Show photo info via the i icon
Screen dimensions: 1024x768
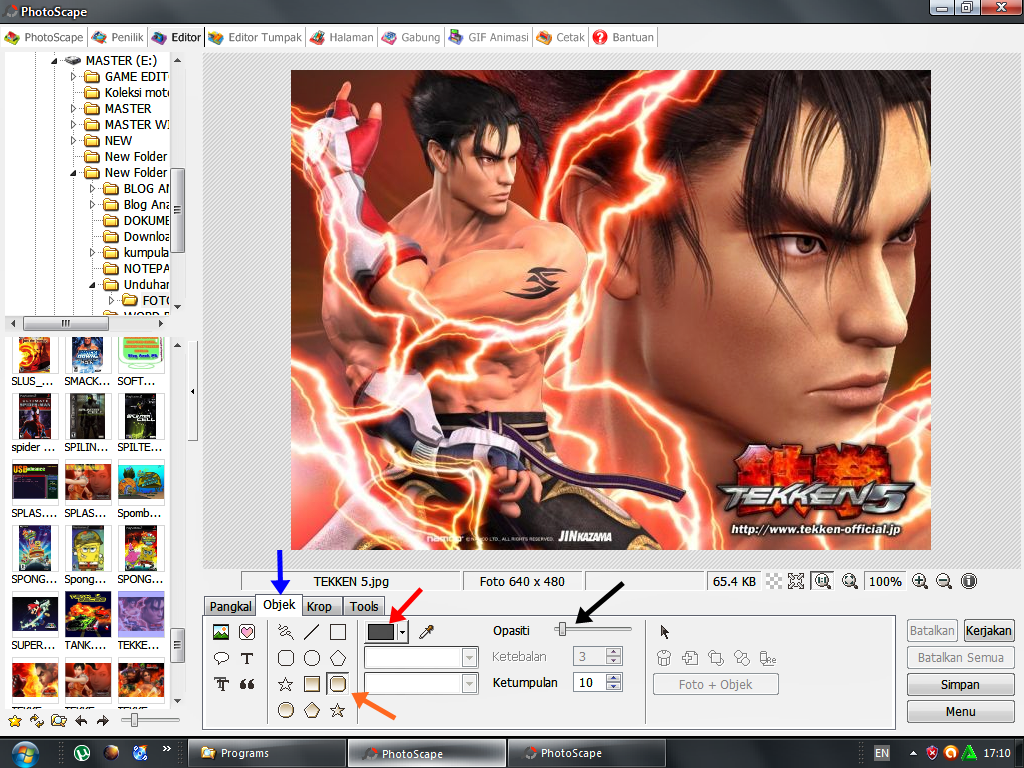[969, 581]
